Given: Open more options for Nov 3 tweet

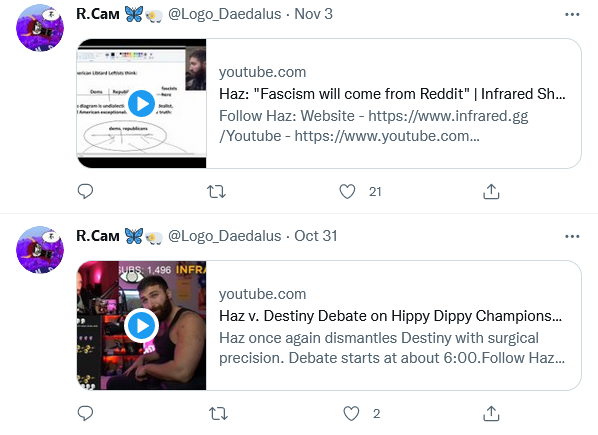Looking at the screenshot, I should click(x=572, y=14).
